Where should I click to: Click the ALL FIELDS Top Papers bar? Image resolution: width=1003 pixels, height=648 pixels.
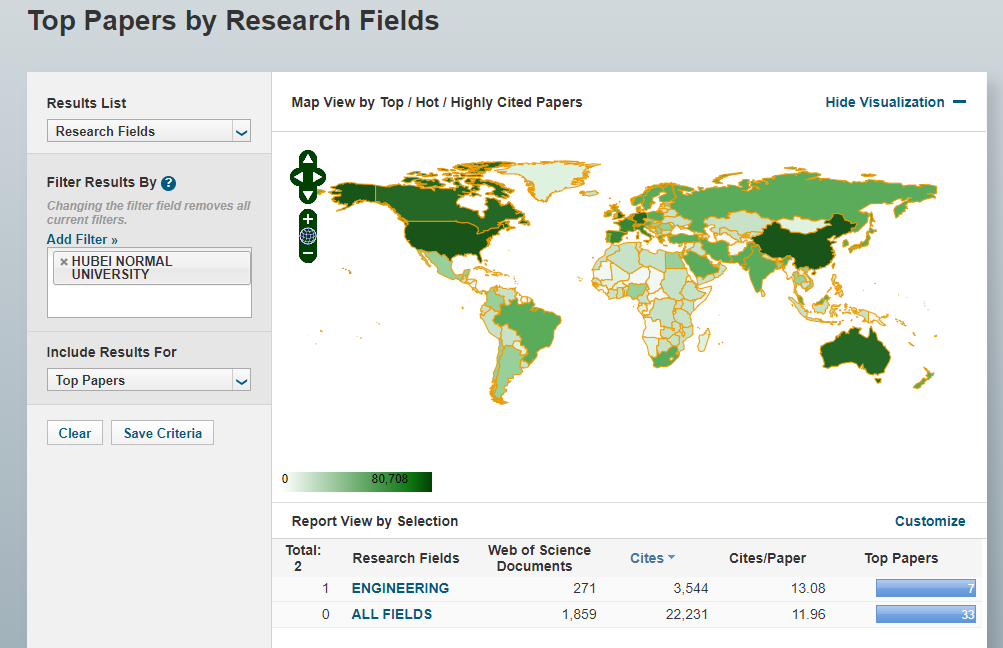pos(924,614)
